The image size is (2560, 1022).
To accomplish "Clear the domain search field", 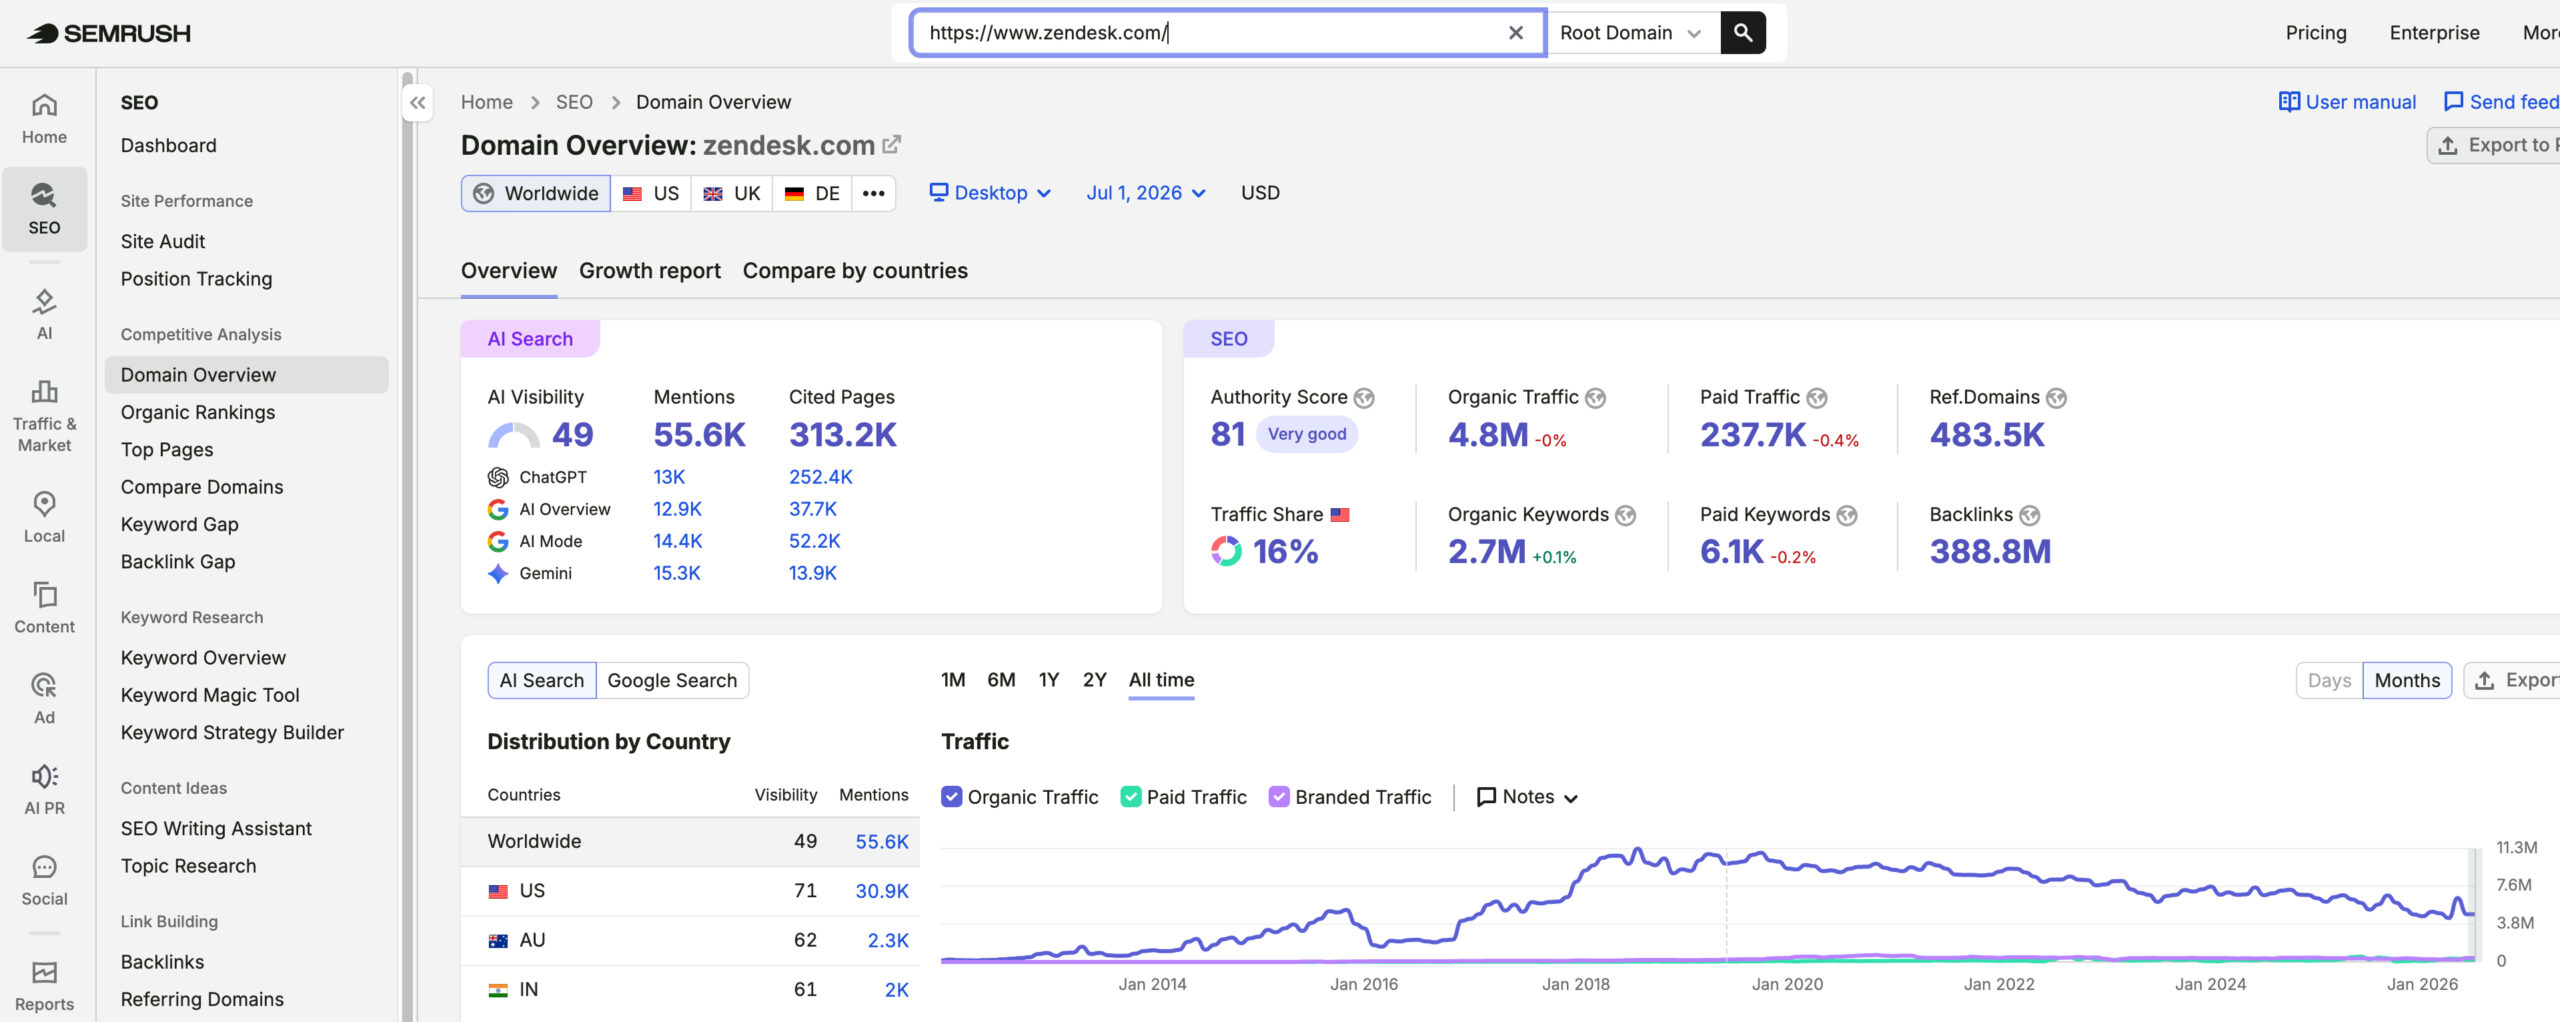I will coord(1516,33).
